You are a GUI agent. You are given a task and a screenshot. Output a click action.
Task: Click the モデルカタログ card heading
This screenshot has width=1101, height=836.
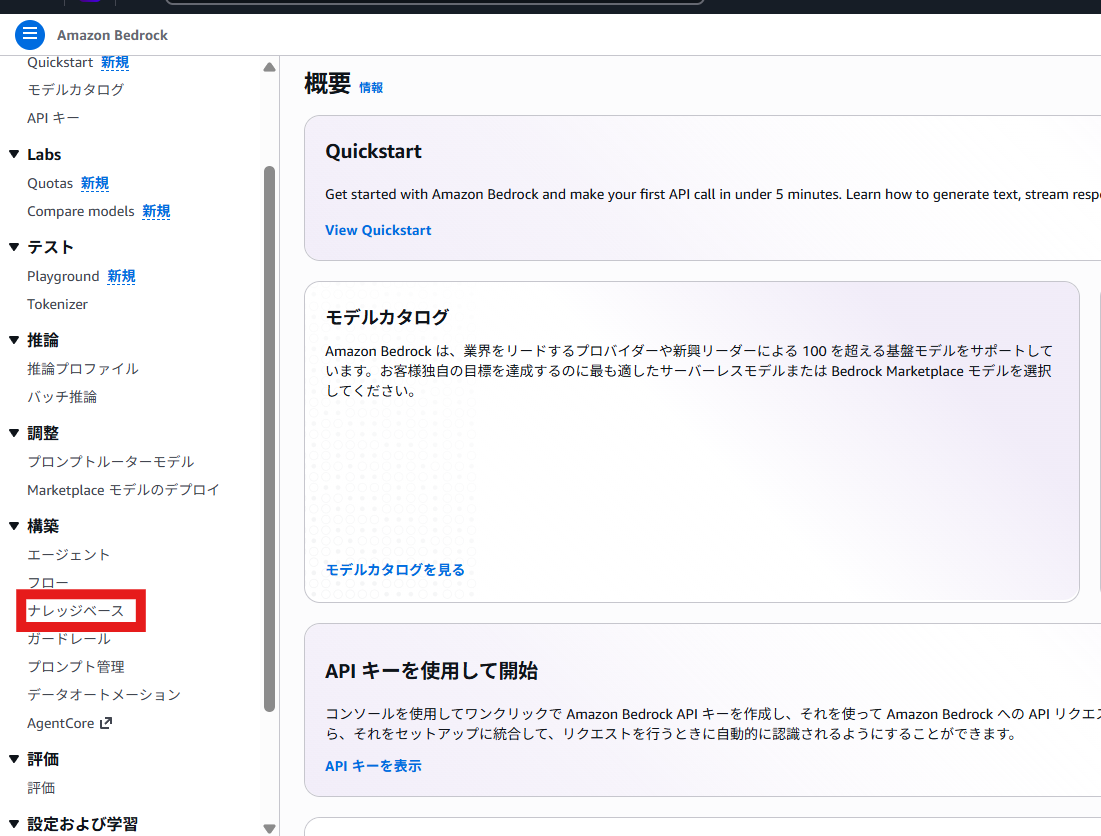tap(387, 317)
